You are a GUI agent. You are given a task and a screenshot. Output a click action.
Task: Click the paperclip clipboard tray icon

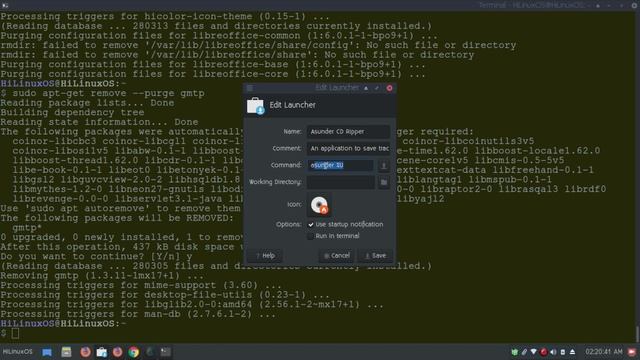524,352
